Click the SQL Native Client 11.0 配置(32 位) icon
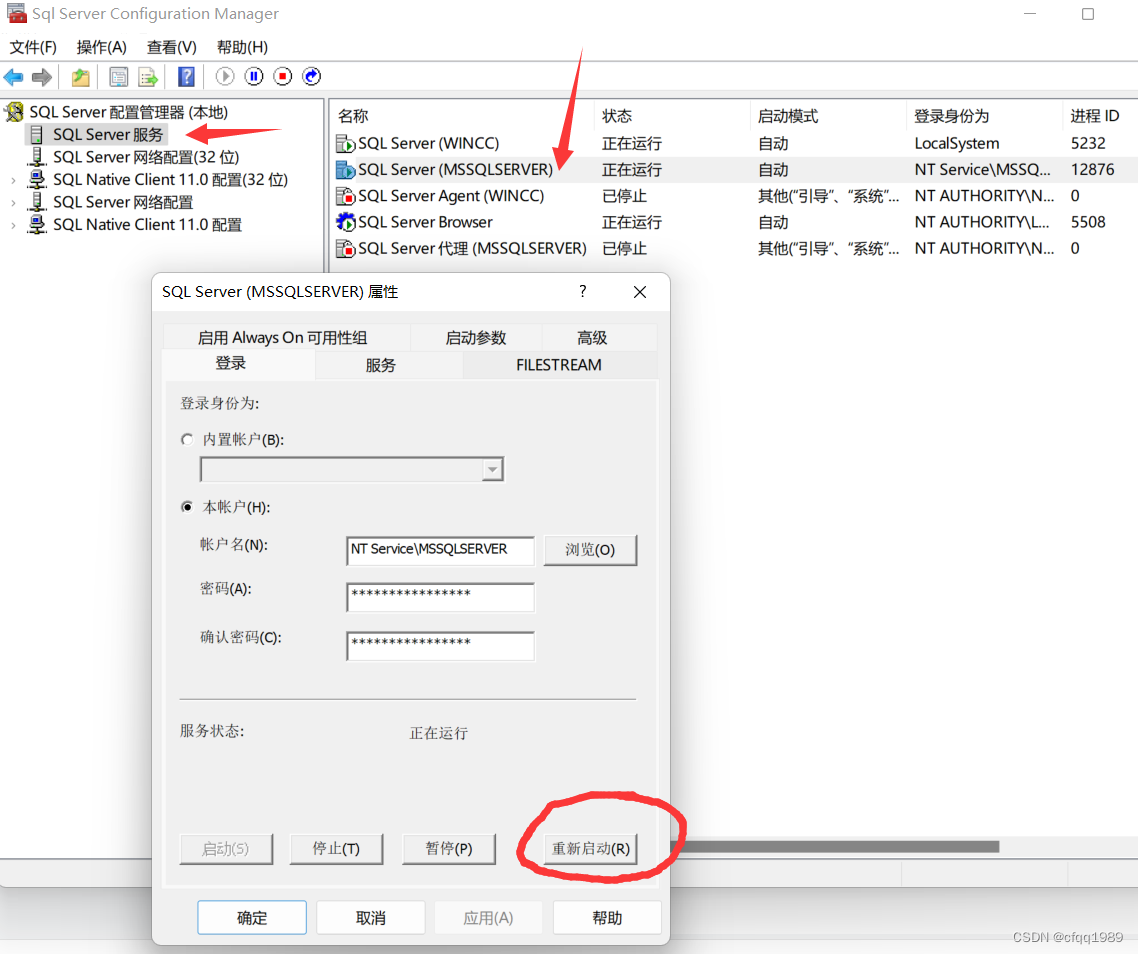 (36, 179)
